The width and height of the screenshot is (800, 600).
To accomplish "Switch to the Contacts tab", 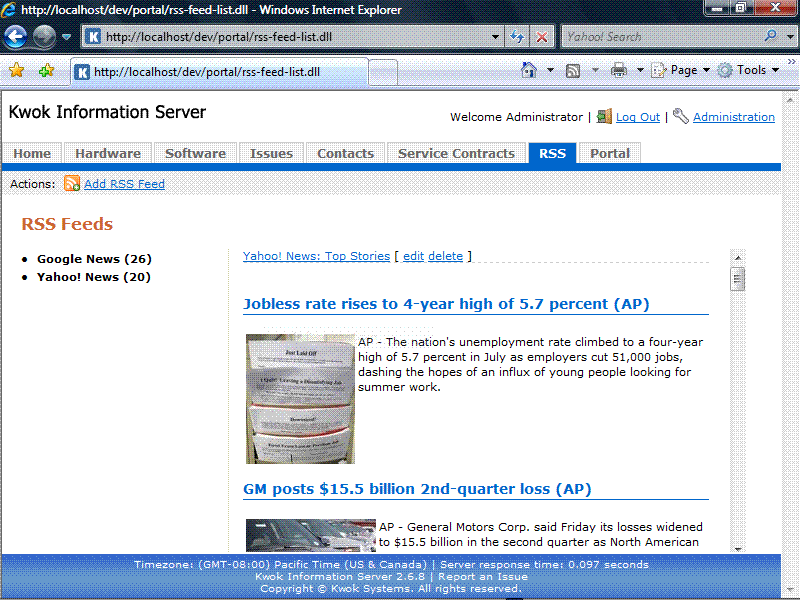I will point(345,153).
